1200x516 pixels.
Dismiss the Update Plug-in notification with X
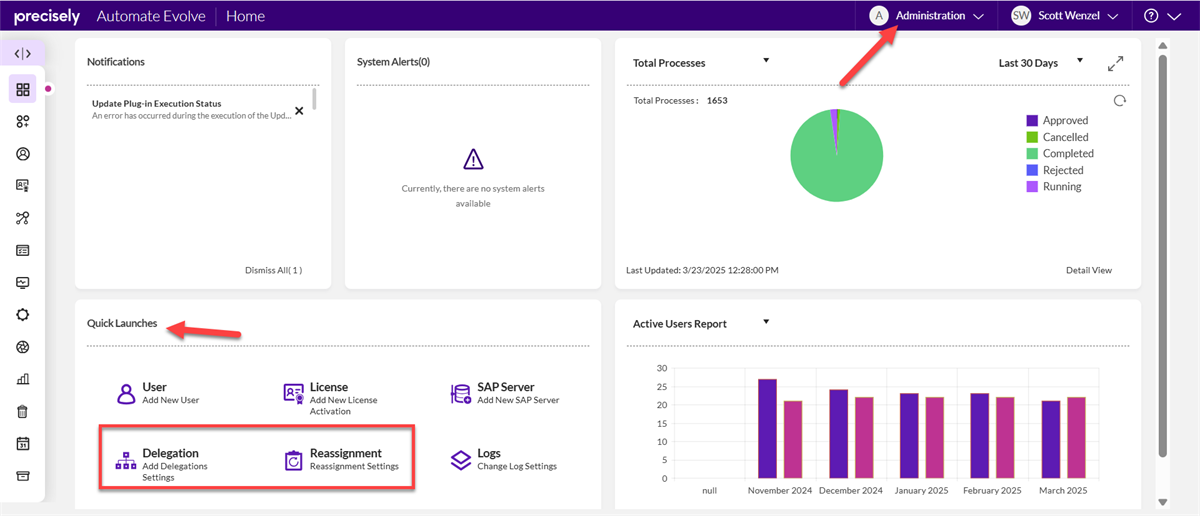(x=299, y=110)
